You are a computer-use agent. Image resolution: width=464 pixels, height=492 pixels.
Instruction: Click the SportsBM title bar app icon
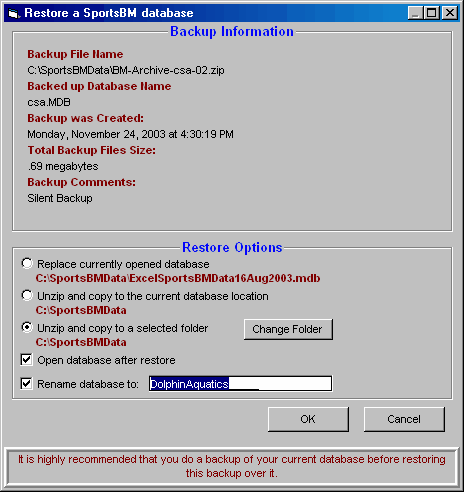point(13,13)
